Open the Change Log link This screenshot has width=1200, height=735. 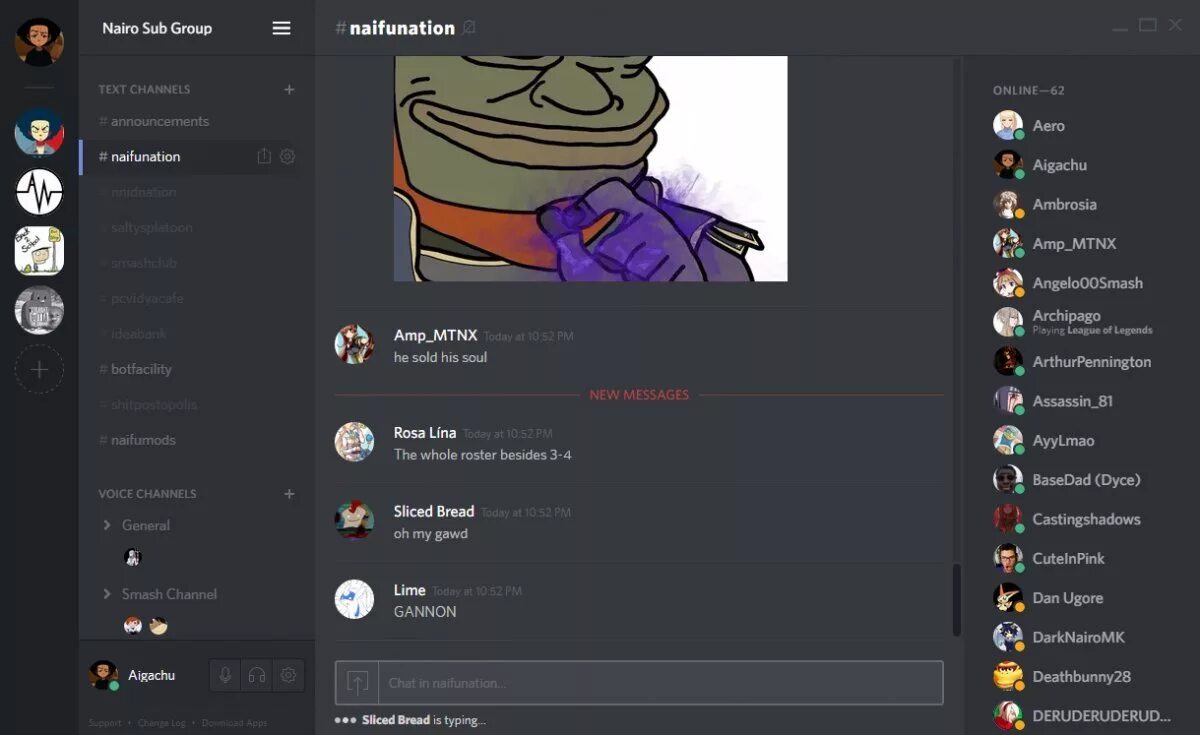click(x=161, y=723)
